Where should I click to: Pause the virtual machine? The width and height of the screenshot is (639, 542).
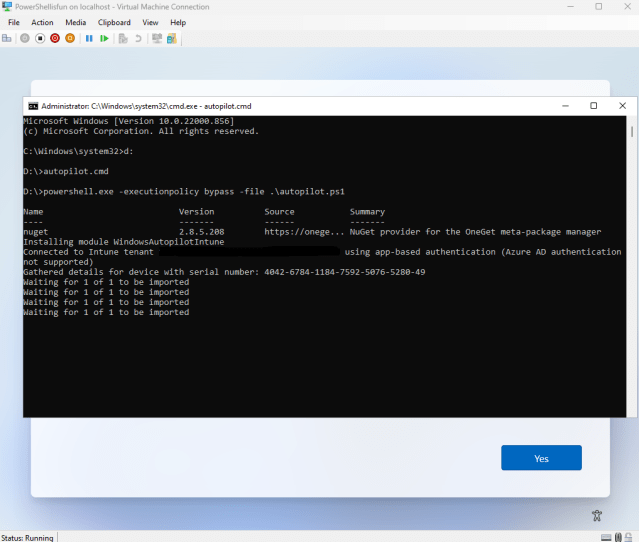tap(89, 39)
